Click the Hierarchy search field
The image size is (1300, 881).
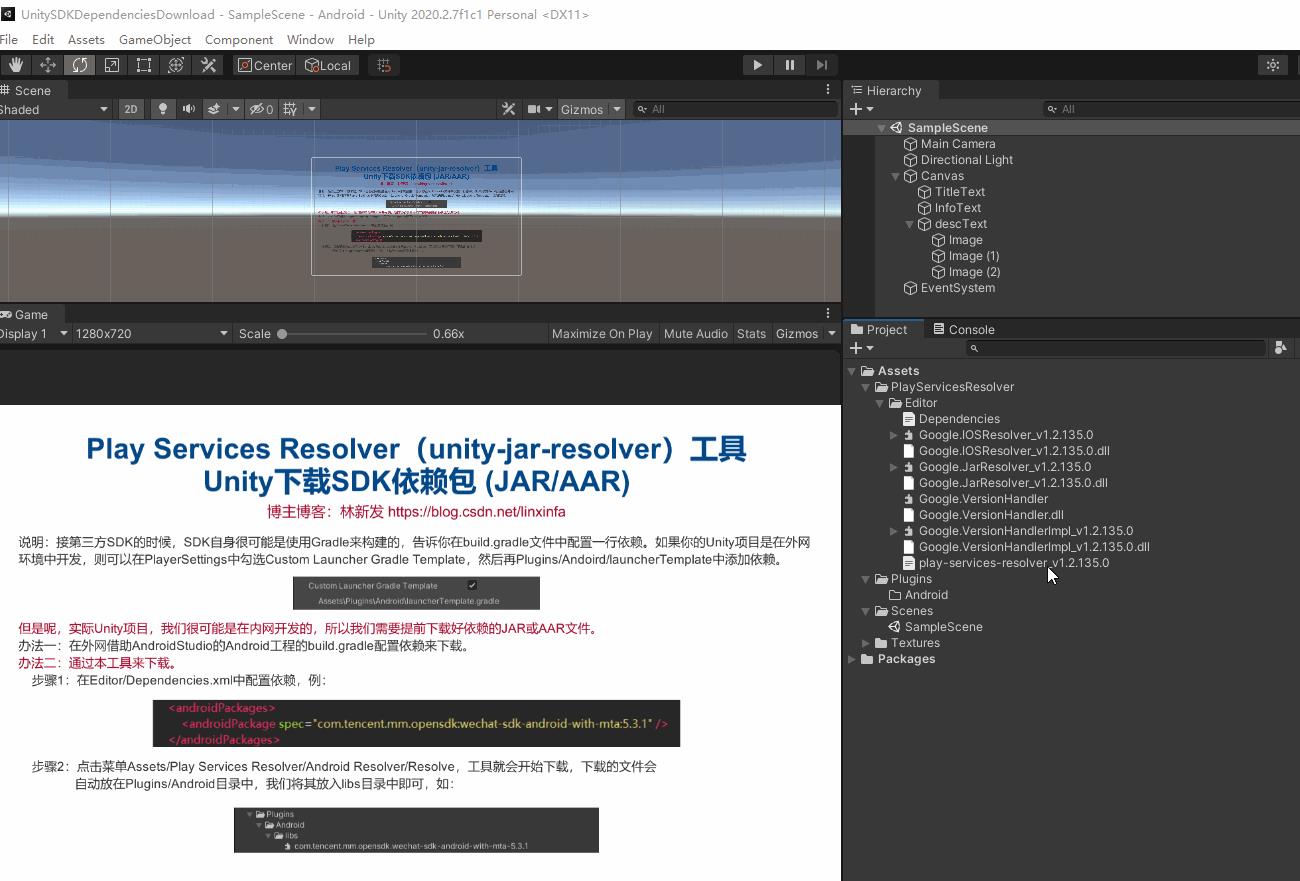click(x=1170, y=109)
